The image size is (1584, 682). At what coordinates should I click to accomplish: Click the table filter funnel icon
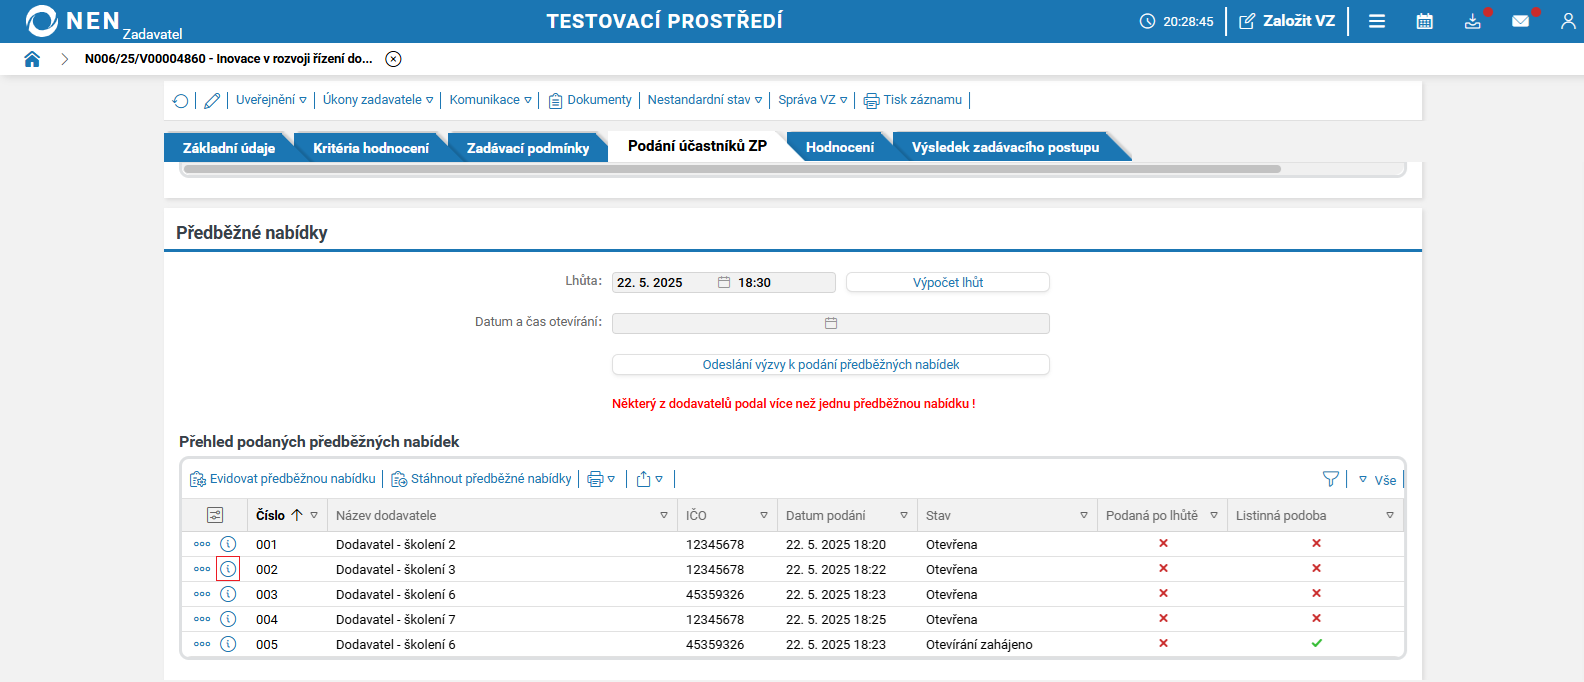coord(1331,479)
